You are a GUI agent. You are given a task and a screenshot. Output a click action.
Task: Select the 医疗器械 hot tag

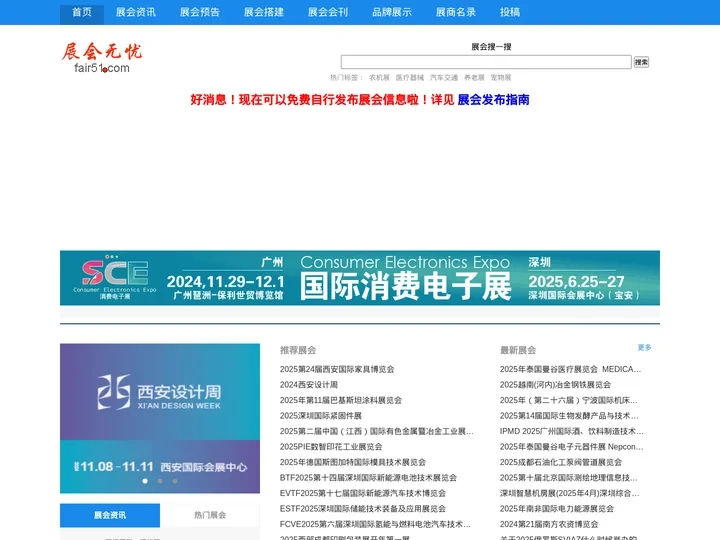[x=410, y=78]
